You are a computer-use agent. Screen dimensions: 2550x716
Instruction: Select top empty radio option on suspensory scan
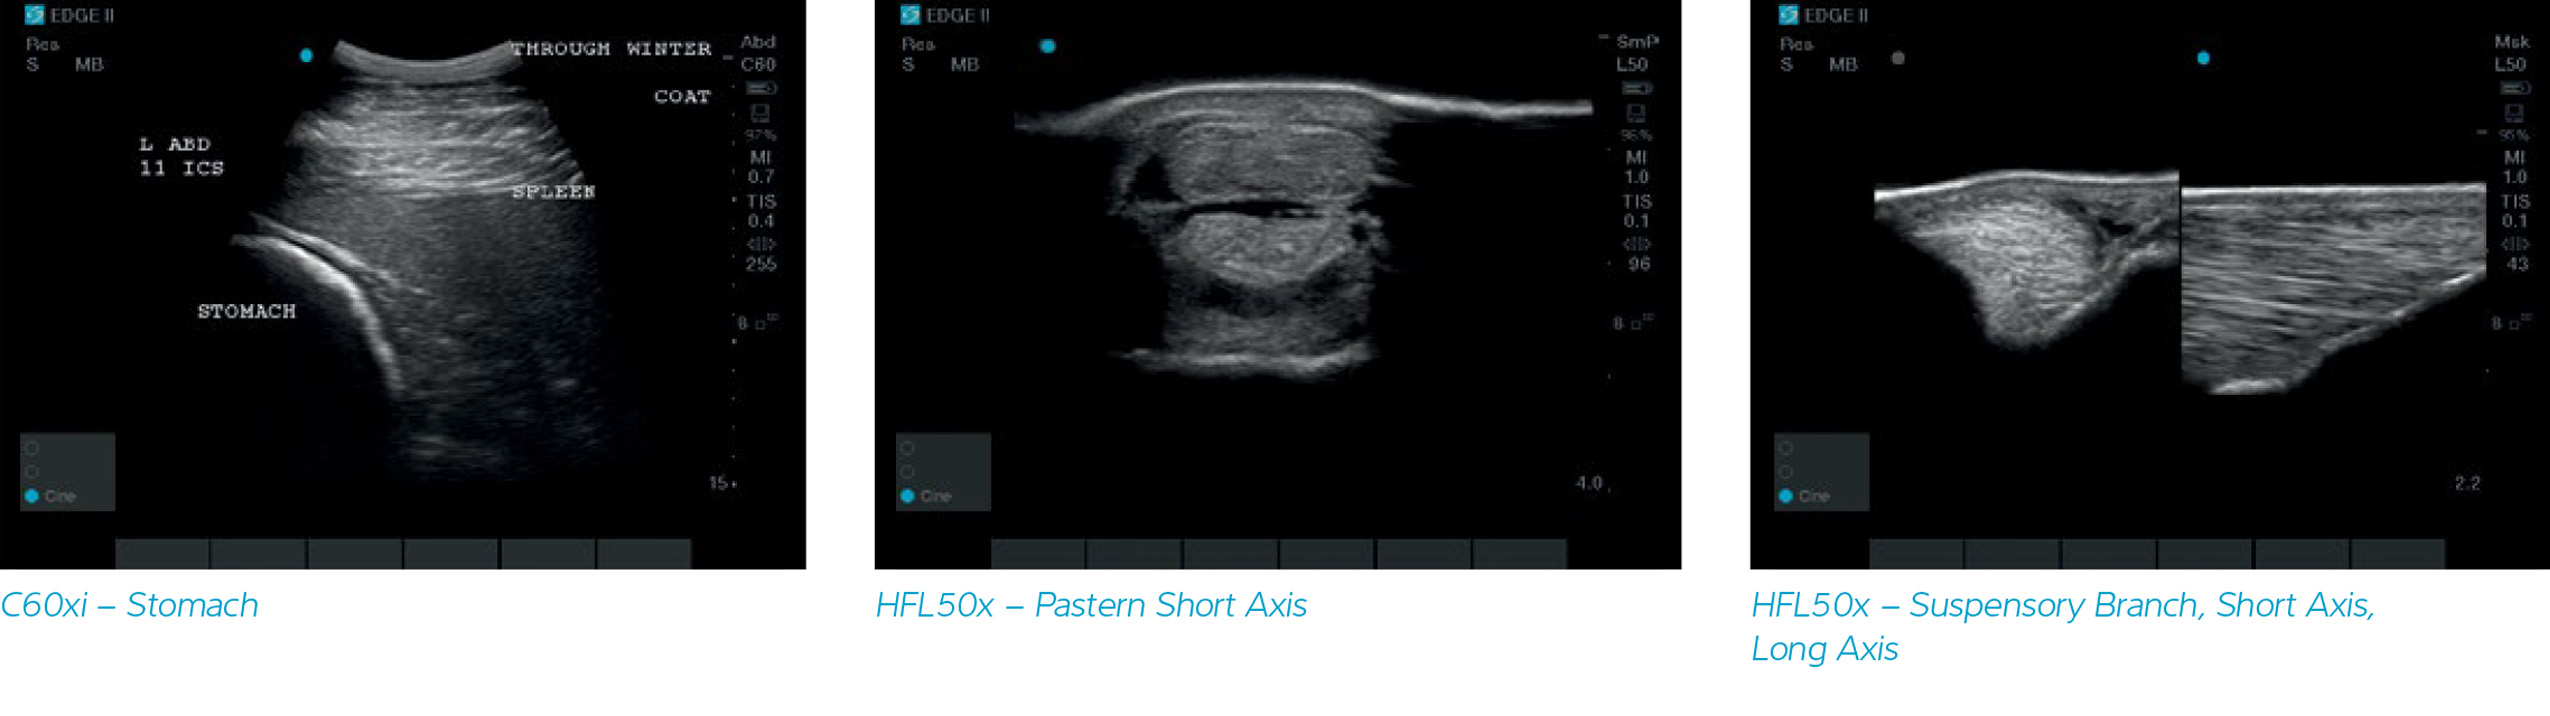click(1786, 449)
